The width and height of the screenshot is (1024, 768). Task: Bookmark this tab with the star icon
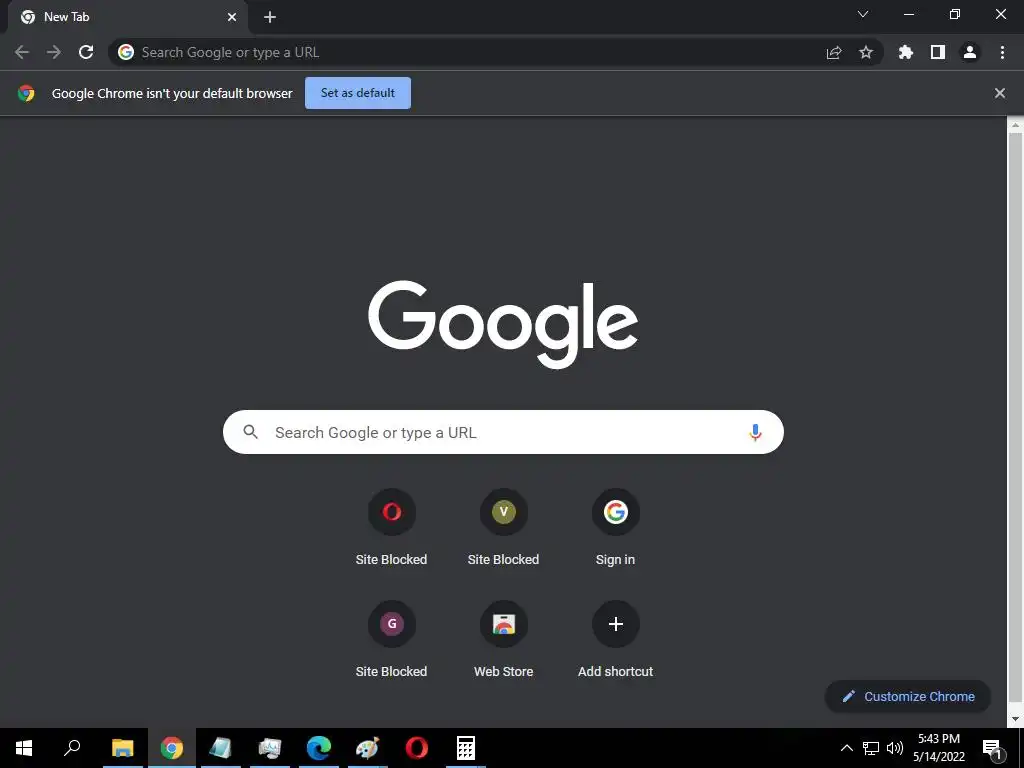click(866, 52)
